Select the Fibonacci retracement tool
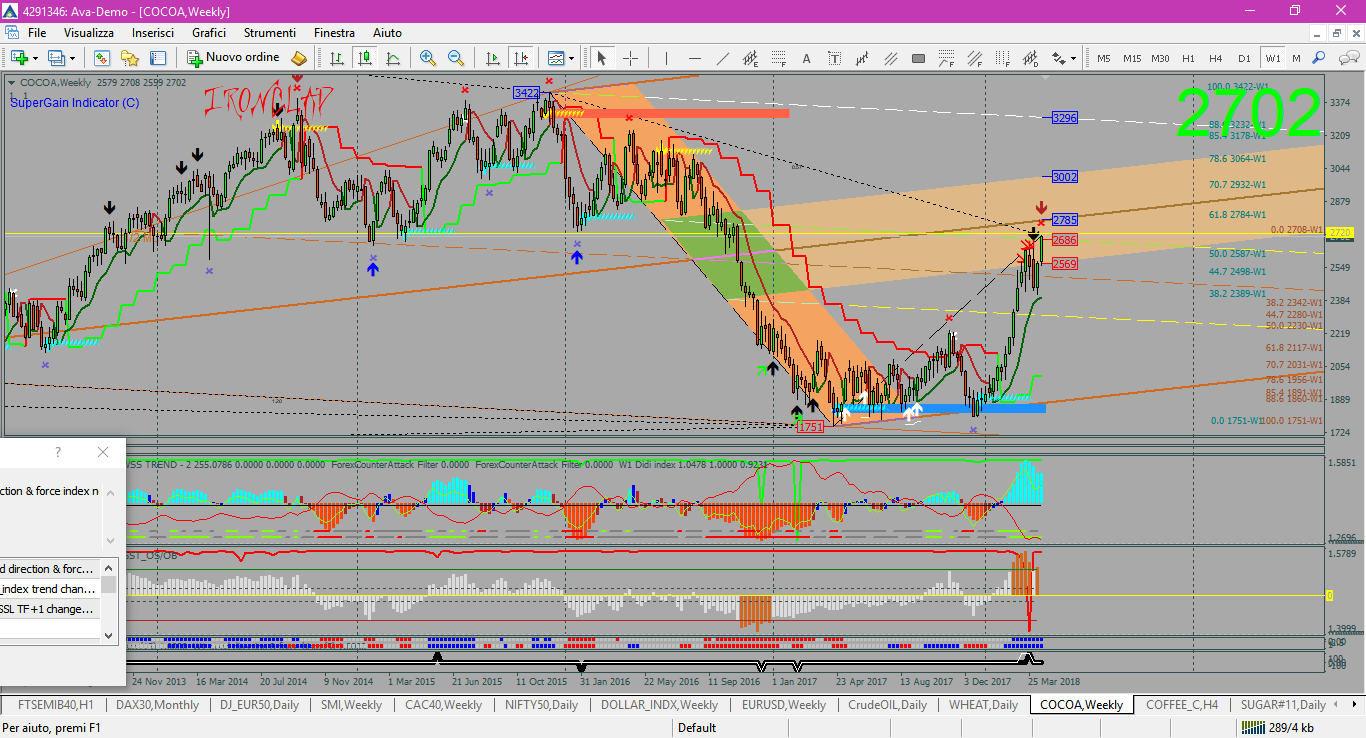The height and width of the screenshot is (738, 1366). [778, 58]
